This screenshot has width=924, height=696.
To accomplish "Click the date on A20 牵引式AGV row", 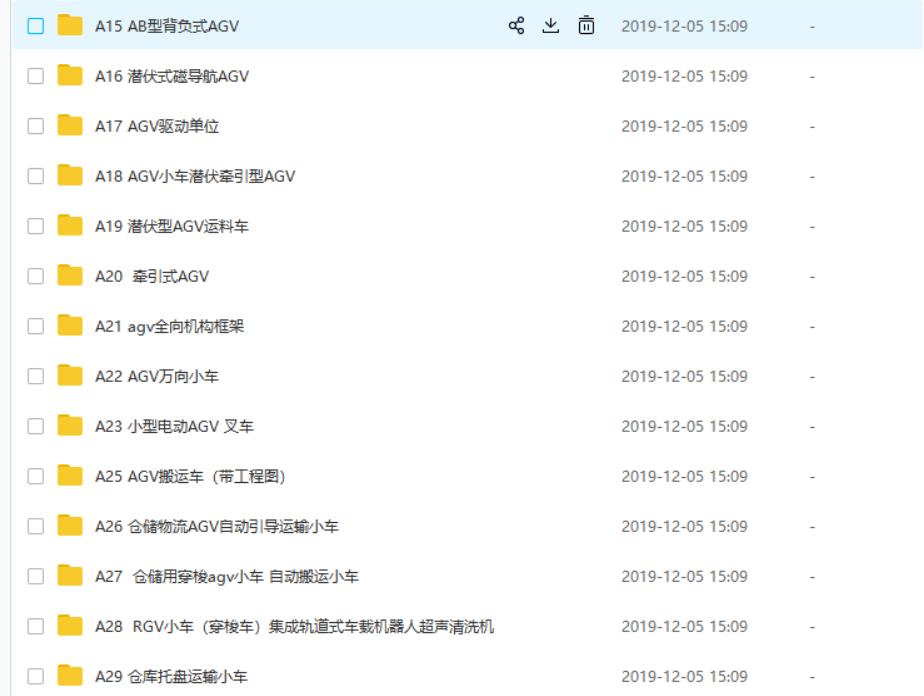I will (x=684, y=276).
